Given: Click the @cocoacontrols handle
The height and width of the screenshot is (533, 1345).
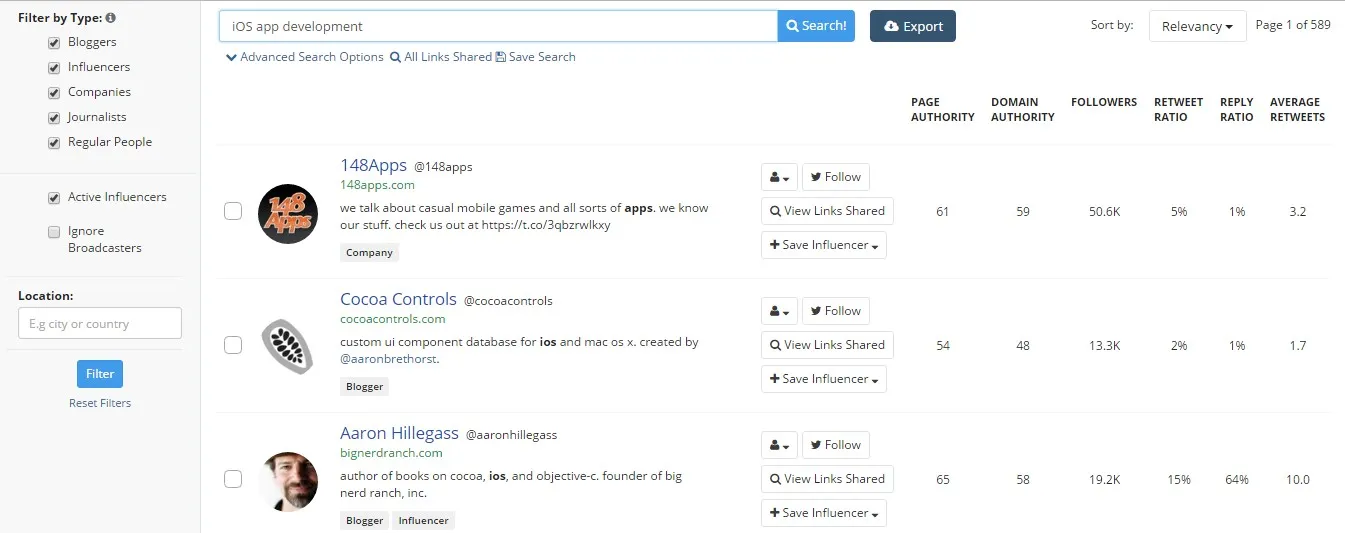Looking at the screenshot, I should tap(508, 301).
